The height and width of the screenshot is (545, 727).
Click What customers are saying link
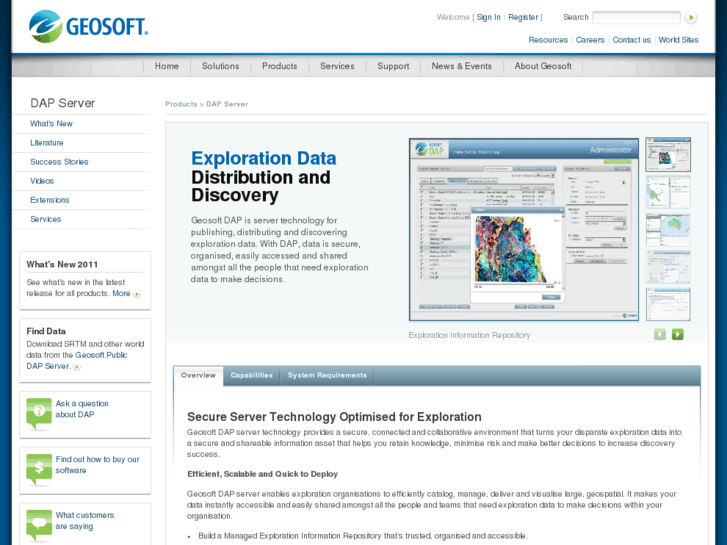(x=85, y=520)
